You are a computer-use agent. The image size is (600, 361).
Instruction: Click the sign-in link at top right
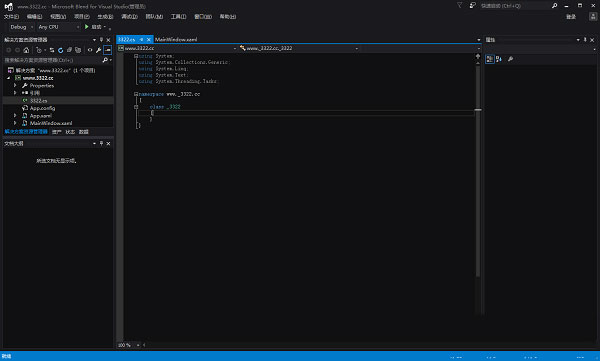click(571, 17)
